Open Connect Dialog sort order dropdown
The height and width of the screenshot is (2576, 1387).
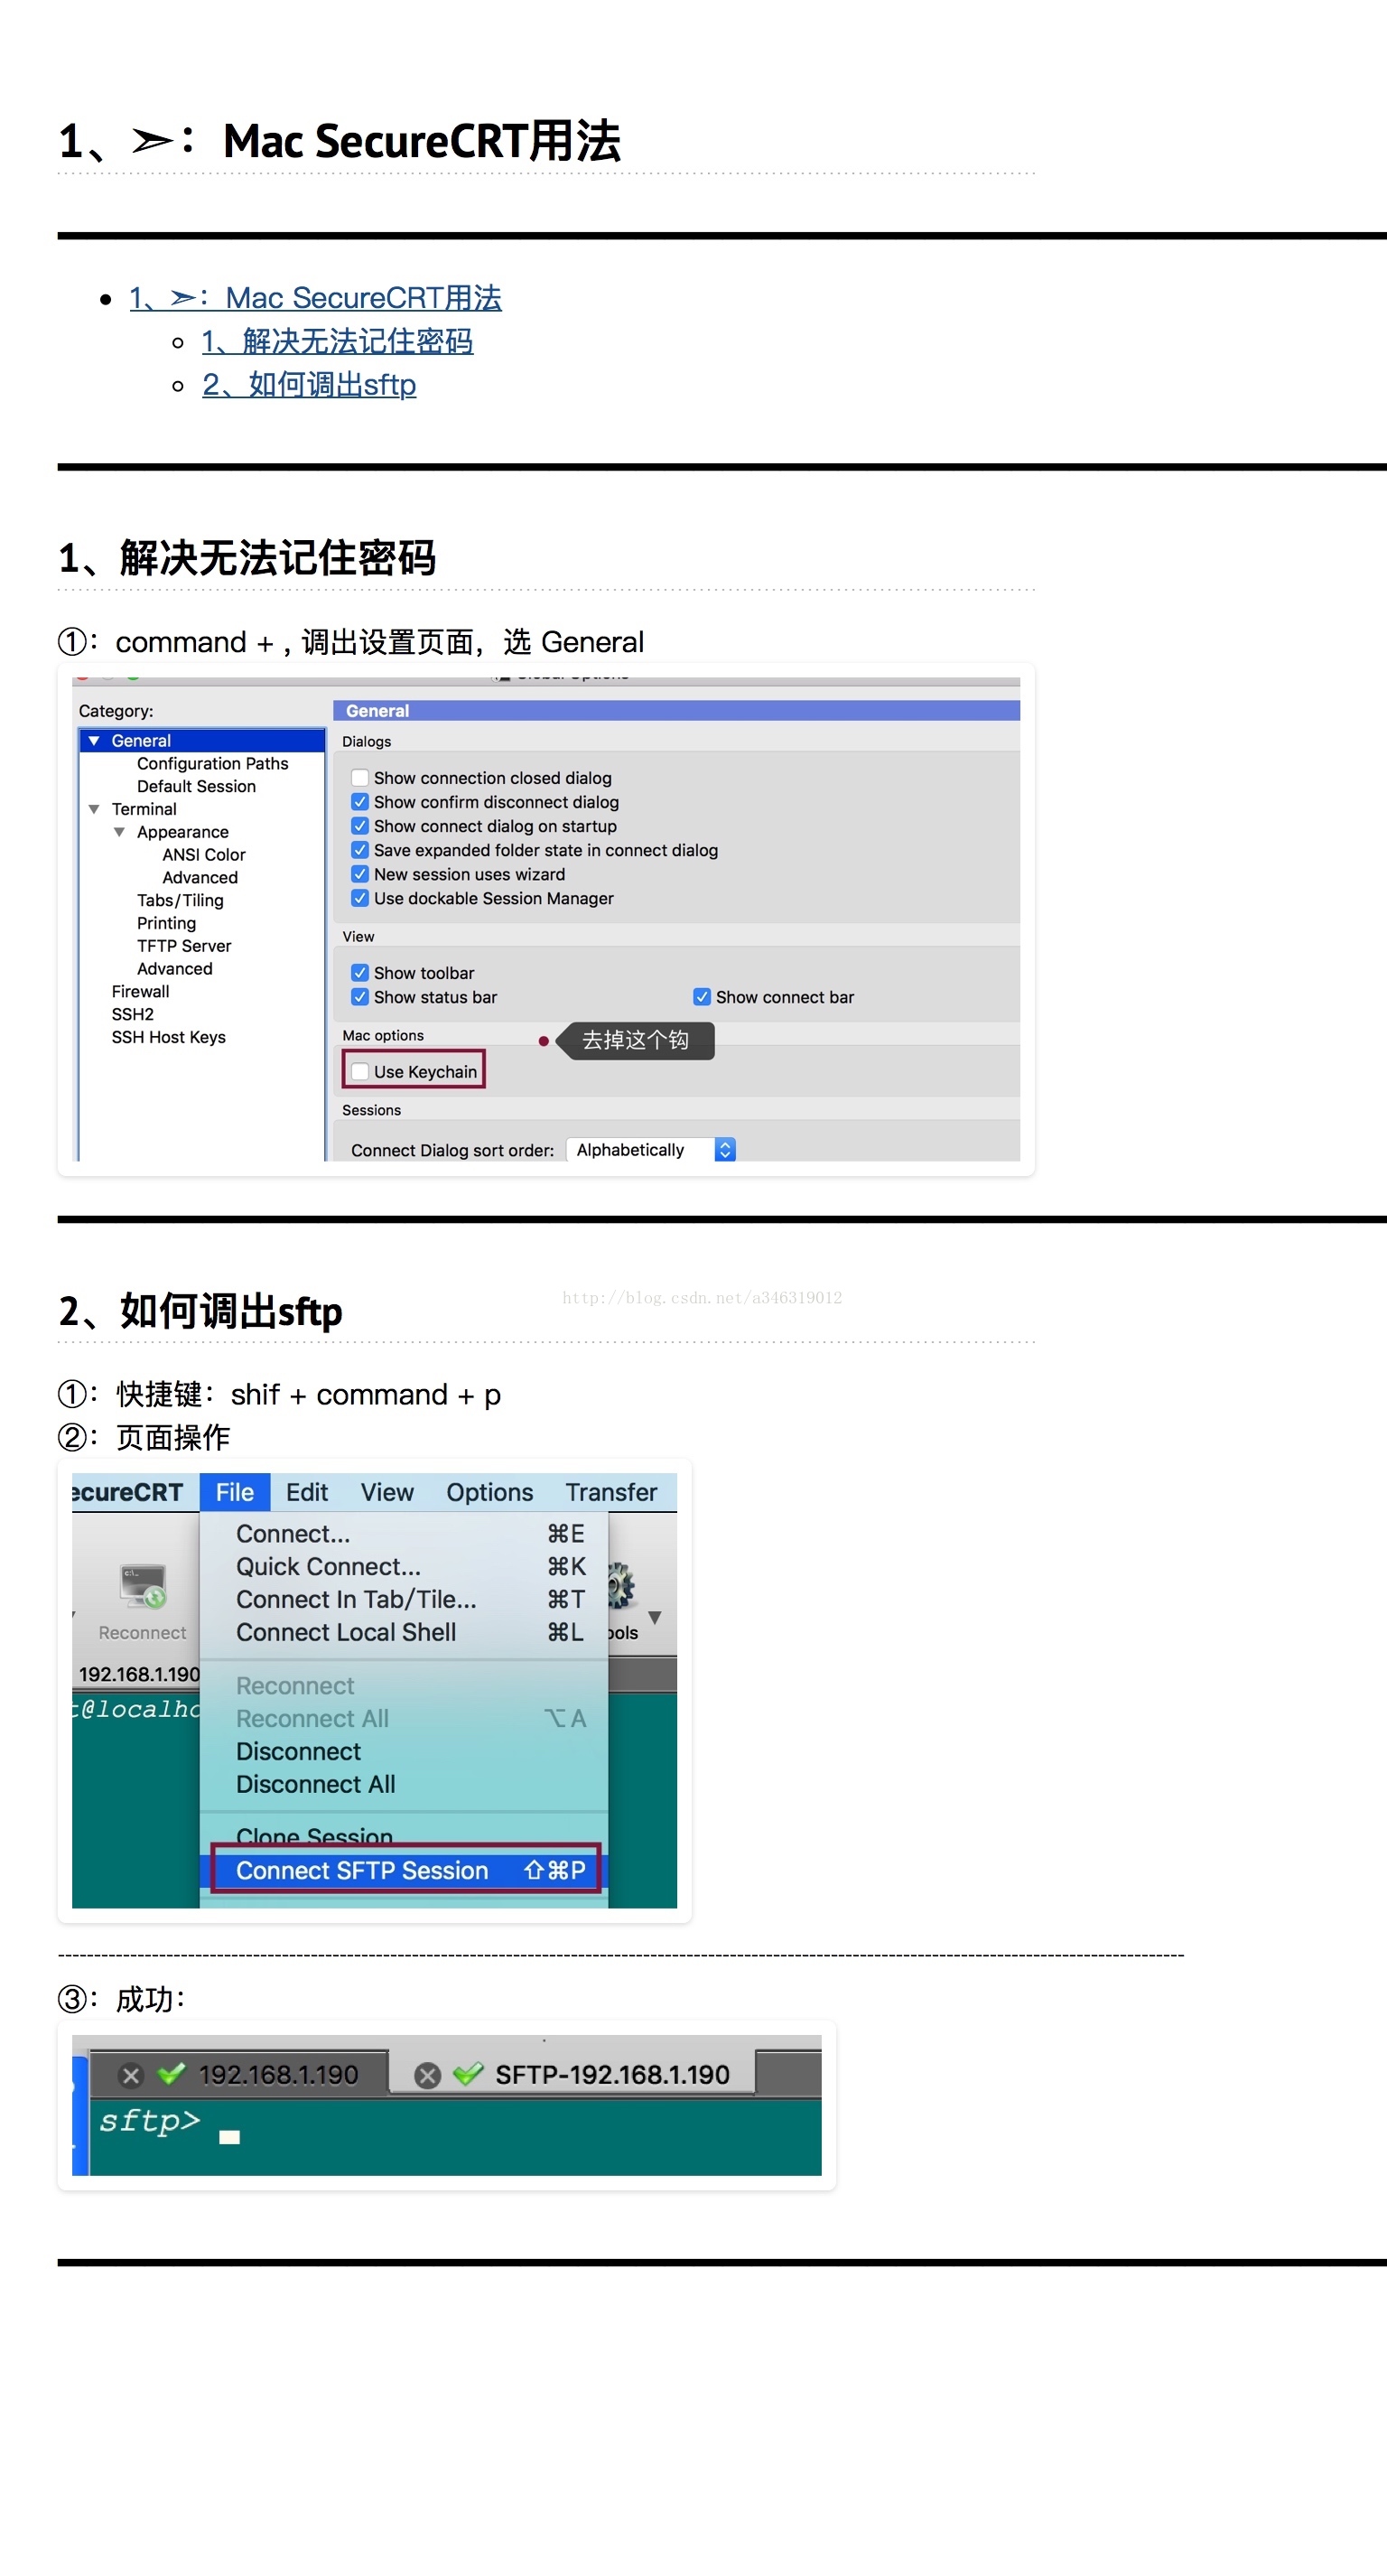[x=651, y=1150]
